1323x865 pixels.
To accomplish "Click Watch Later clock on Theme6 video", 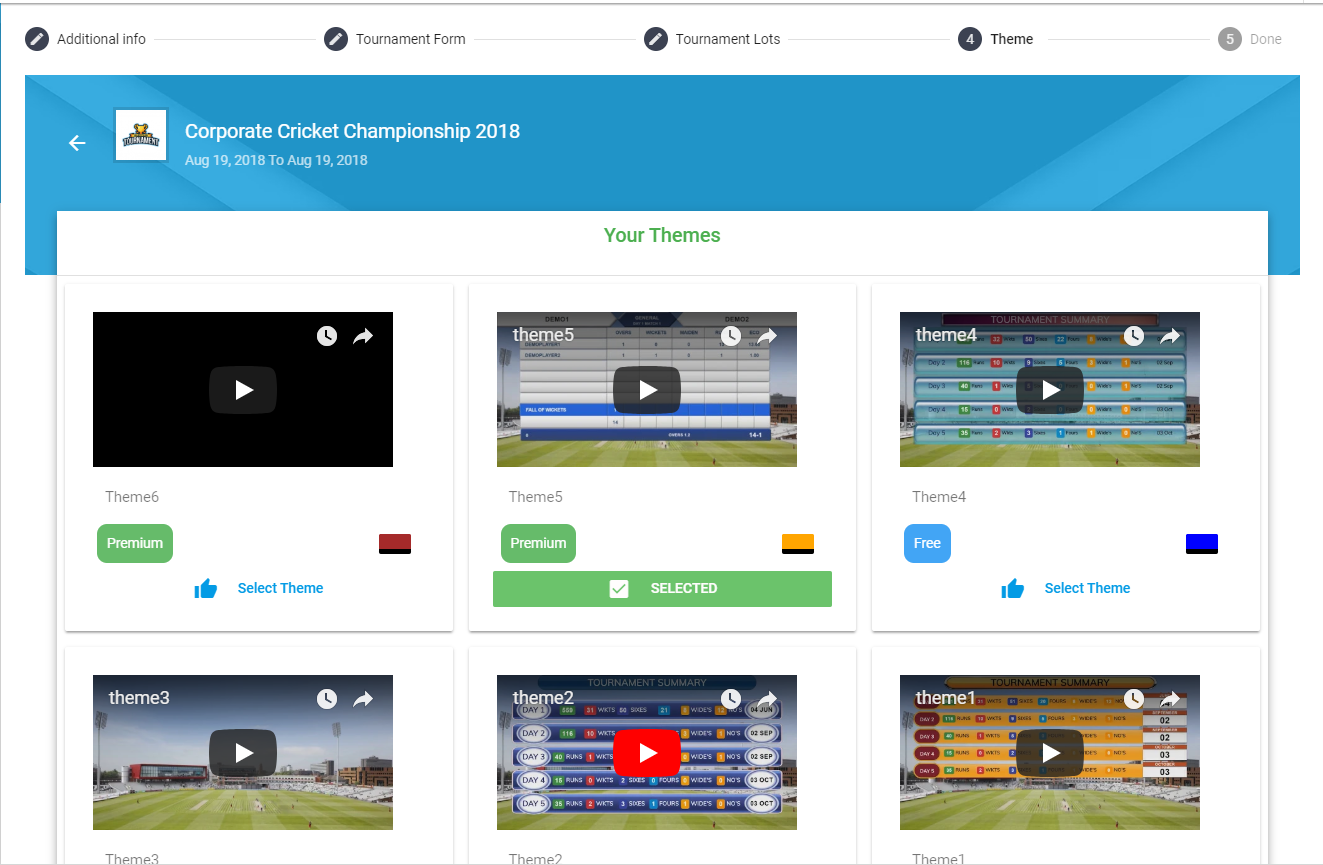I will pos(327,336).
